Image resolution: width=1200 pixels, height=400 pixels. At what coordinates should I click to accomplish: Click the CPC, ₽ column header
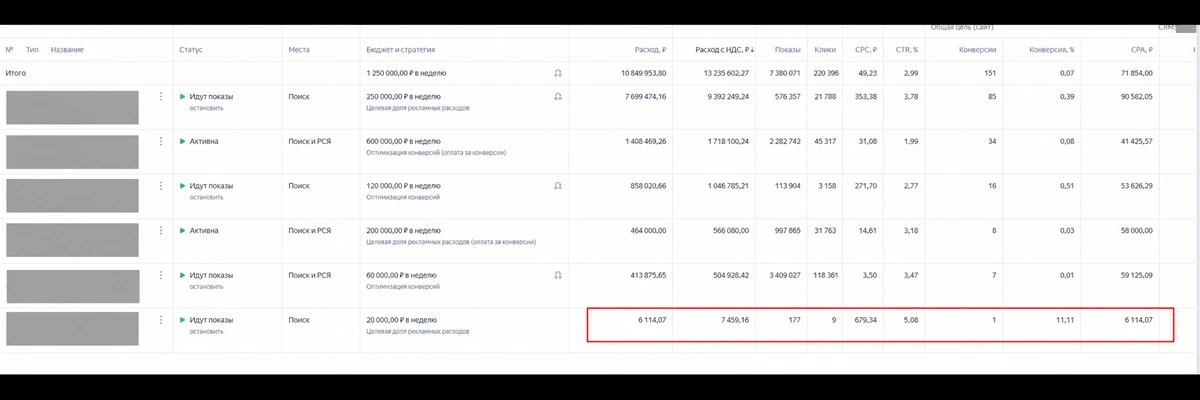(x=865, y=49)
